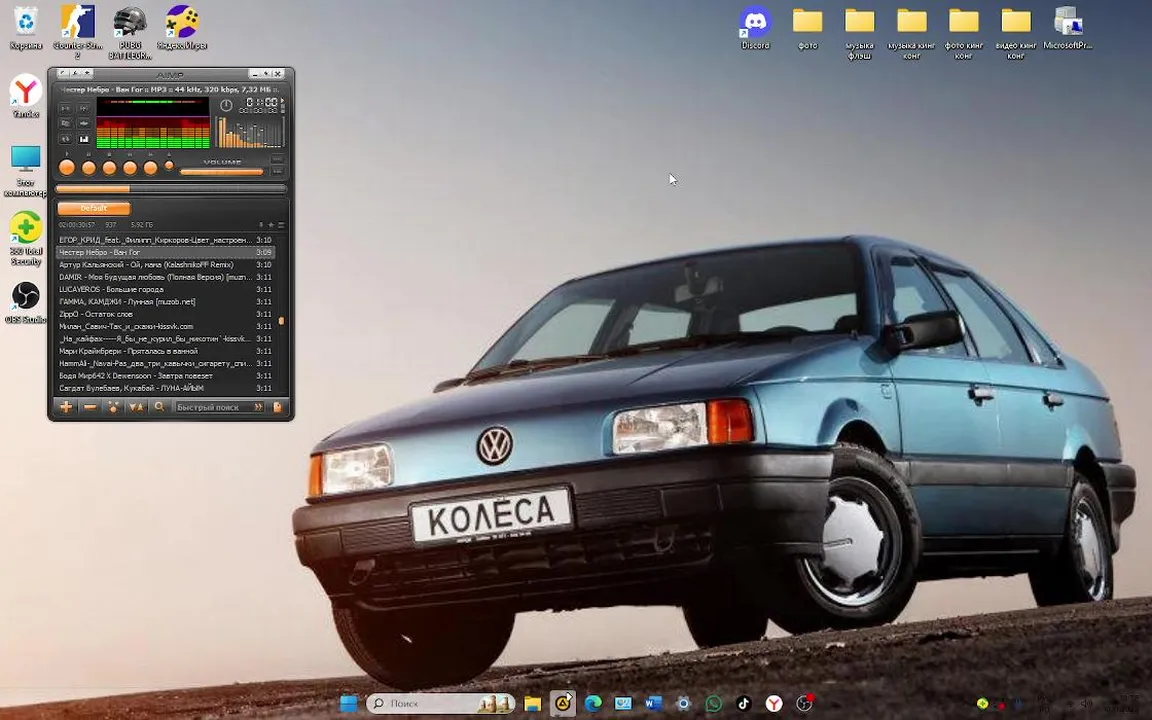Select track HammAli-_Navai-Раз_два_три
This screenshot has width=1152, height=720.
165,364
